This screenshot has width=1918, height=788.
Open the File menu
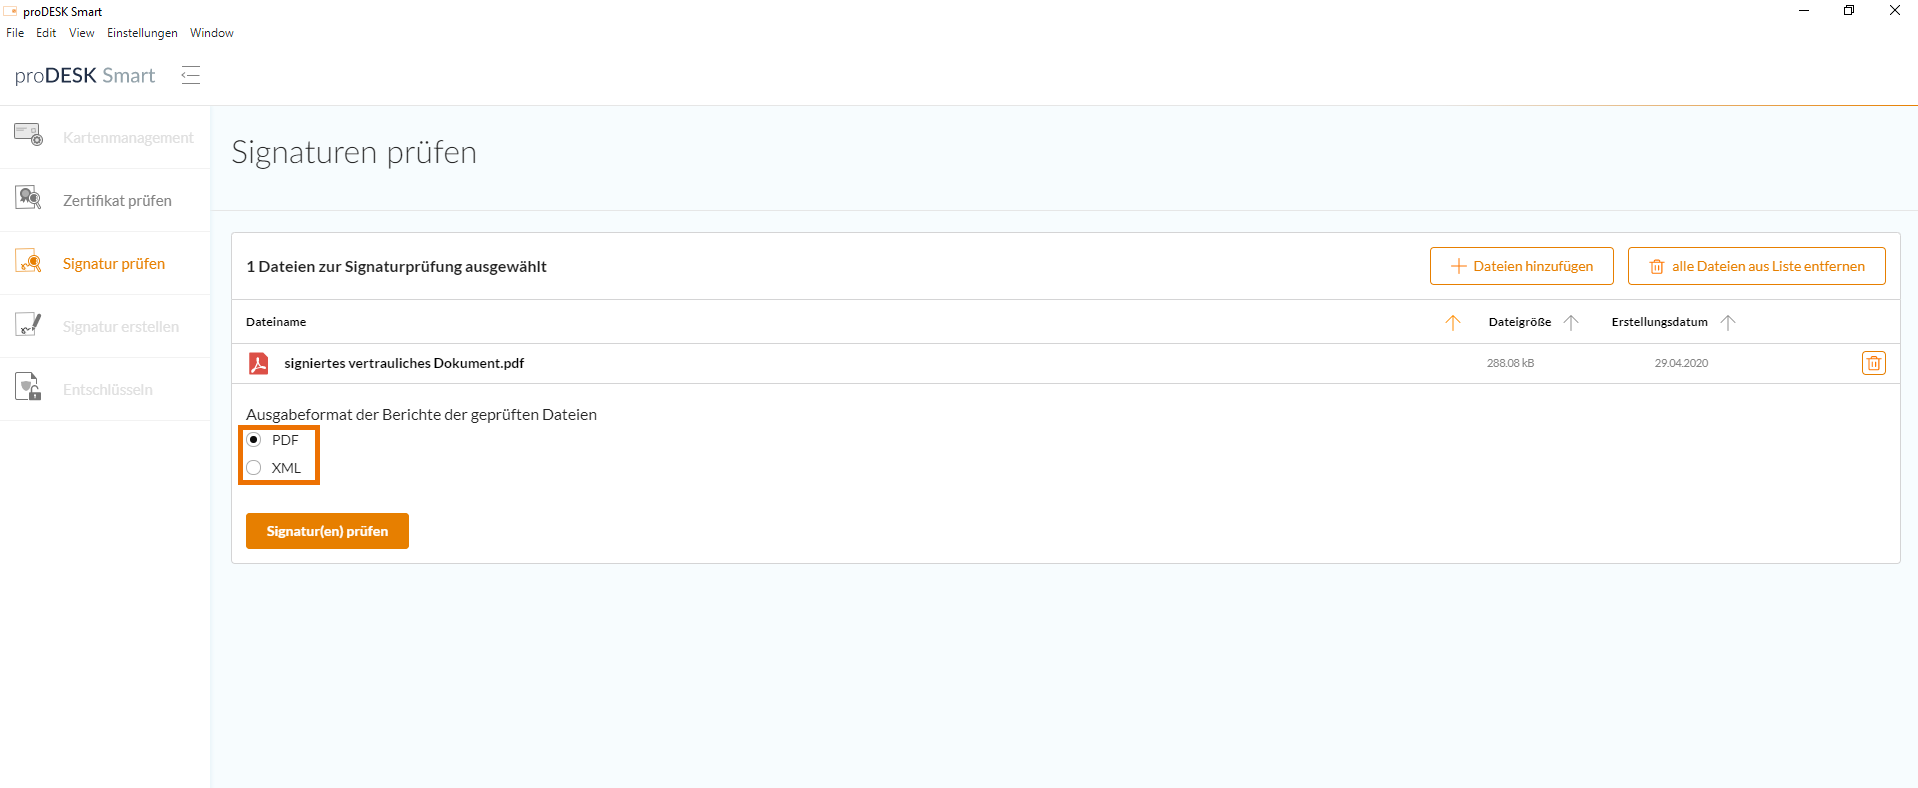[x=15, y=33]
